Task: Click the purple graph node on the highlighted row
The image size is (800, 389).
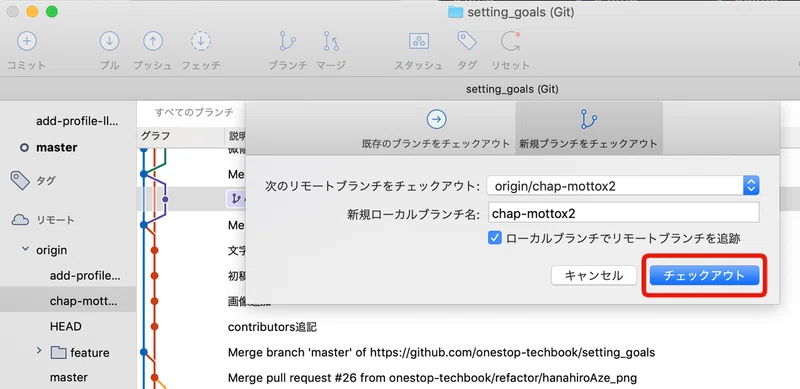Action: pos(165,199)
